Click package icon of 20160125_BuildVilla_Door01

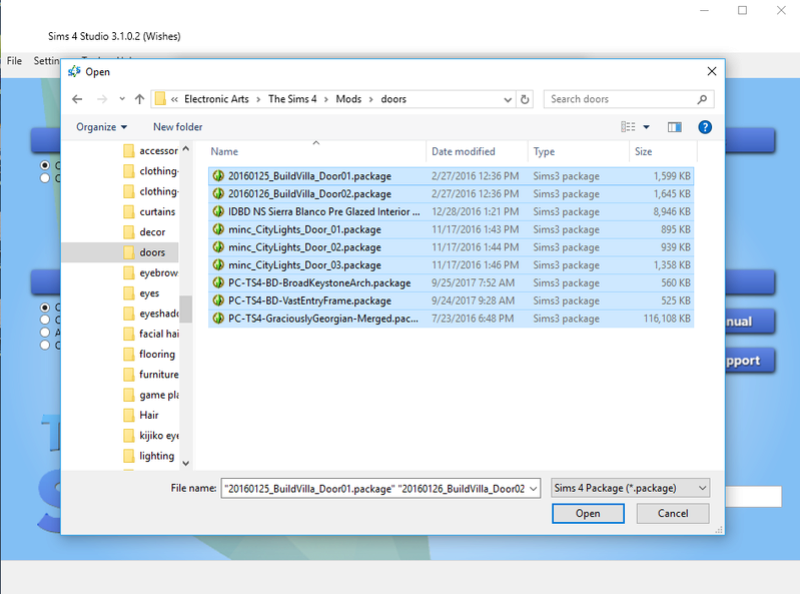click(218, 176)
